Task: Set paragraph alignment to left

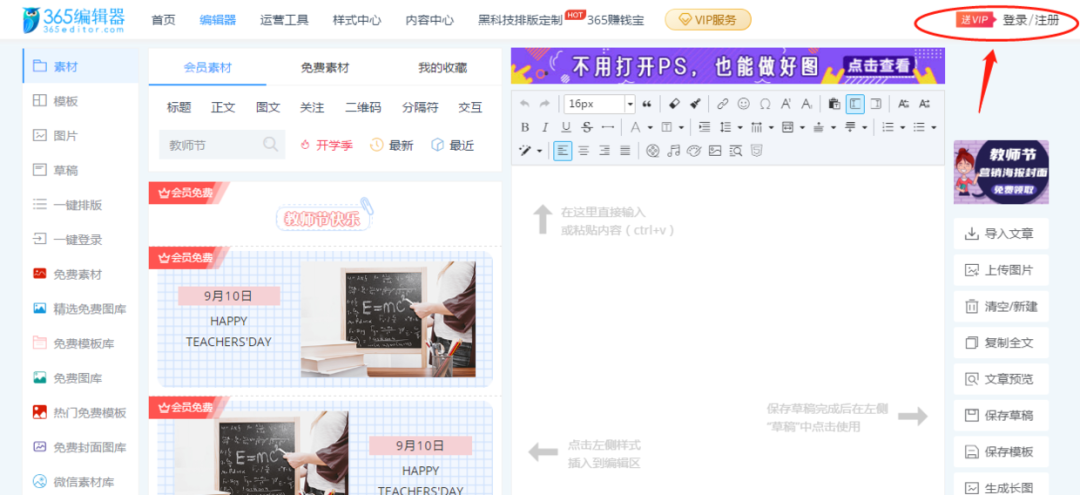Action: click(563, 150)
